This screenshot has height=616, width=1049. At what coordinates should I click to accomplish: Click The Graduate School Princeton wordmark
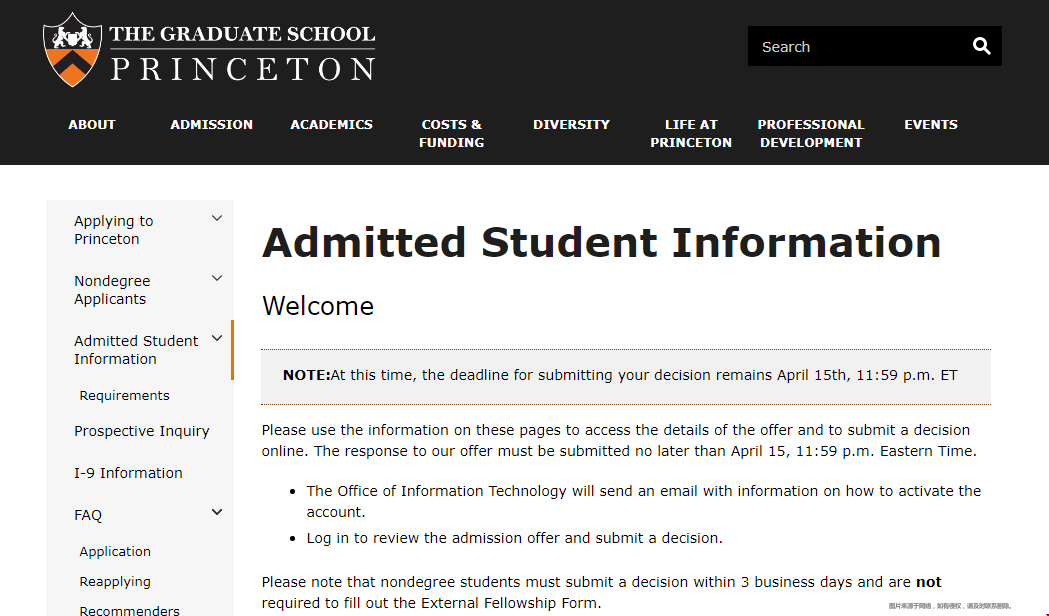pyautogui.click(x=242, y=52)
